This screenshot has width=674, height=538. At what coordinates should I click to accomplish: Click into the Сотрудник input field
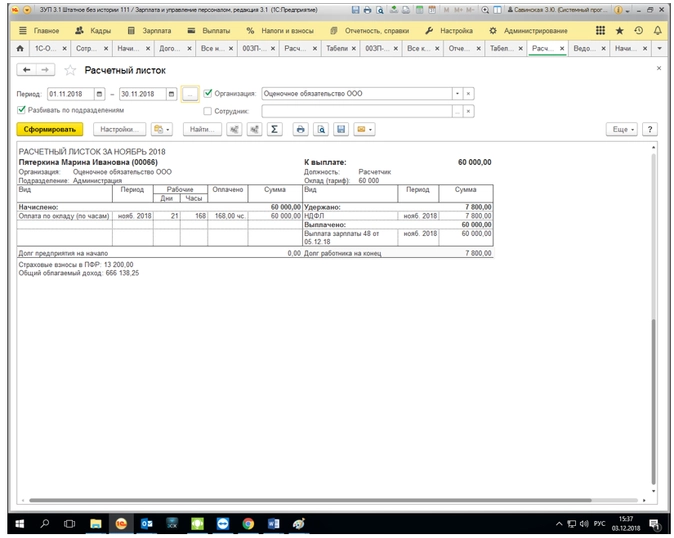point(357,112)
